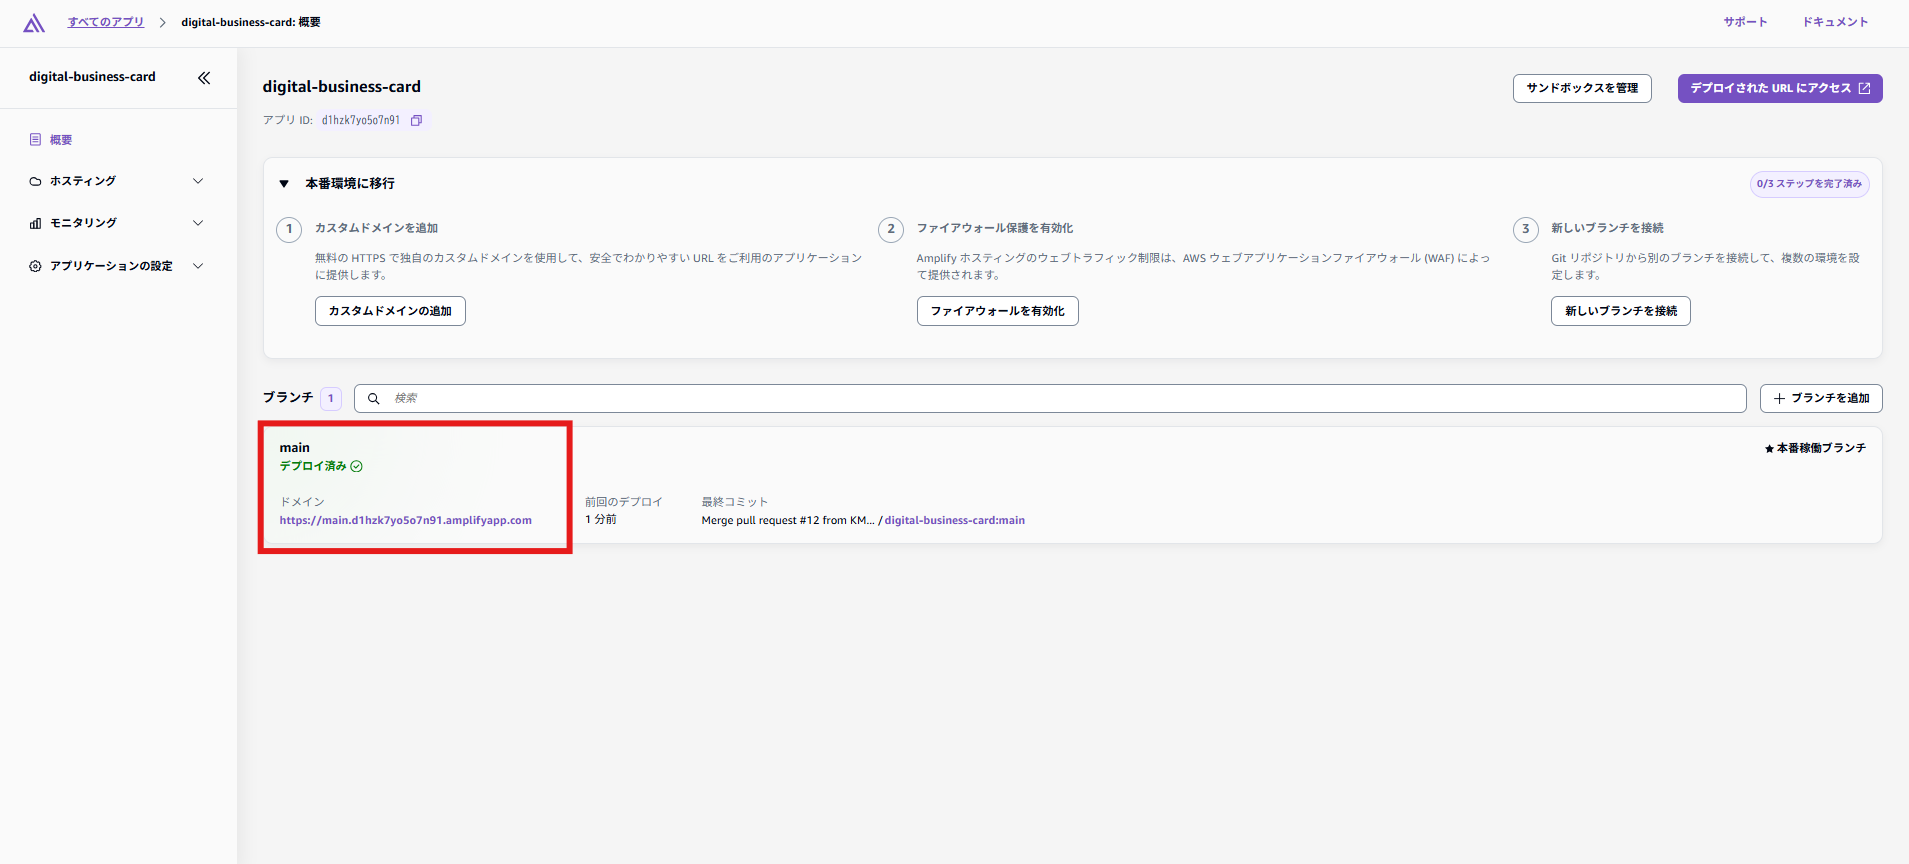The height and width of the screenshot is (864, 1909).
Task: Click the step 1 circle number
Action: point(290,229)
